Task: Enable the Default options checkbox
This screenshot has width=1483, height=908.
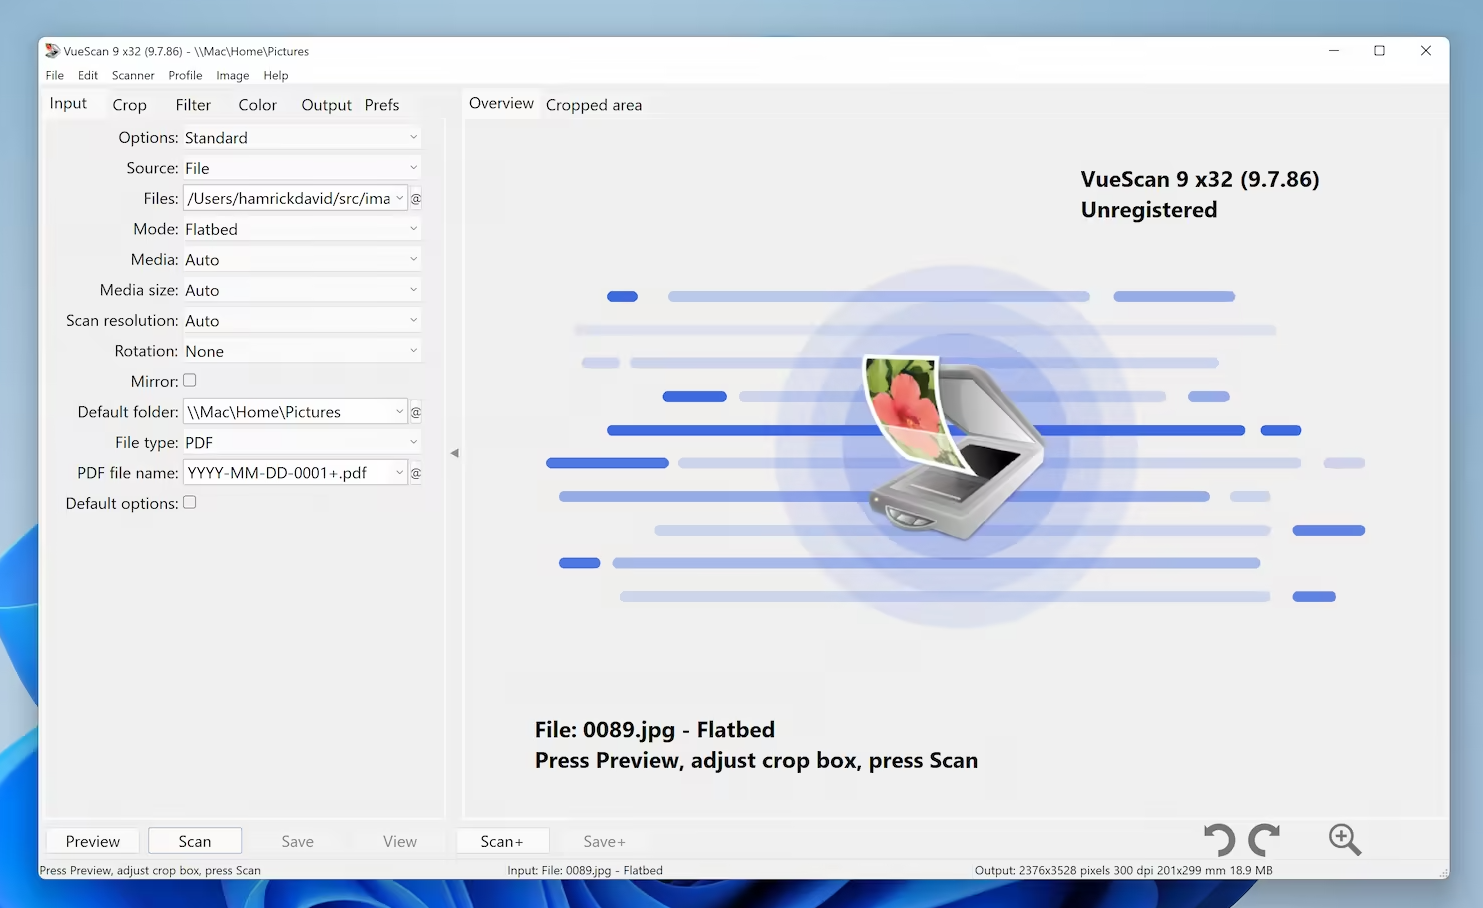Action: 190,503
